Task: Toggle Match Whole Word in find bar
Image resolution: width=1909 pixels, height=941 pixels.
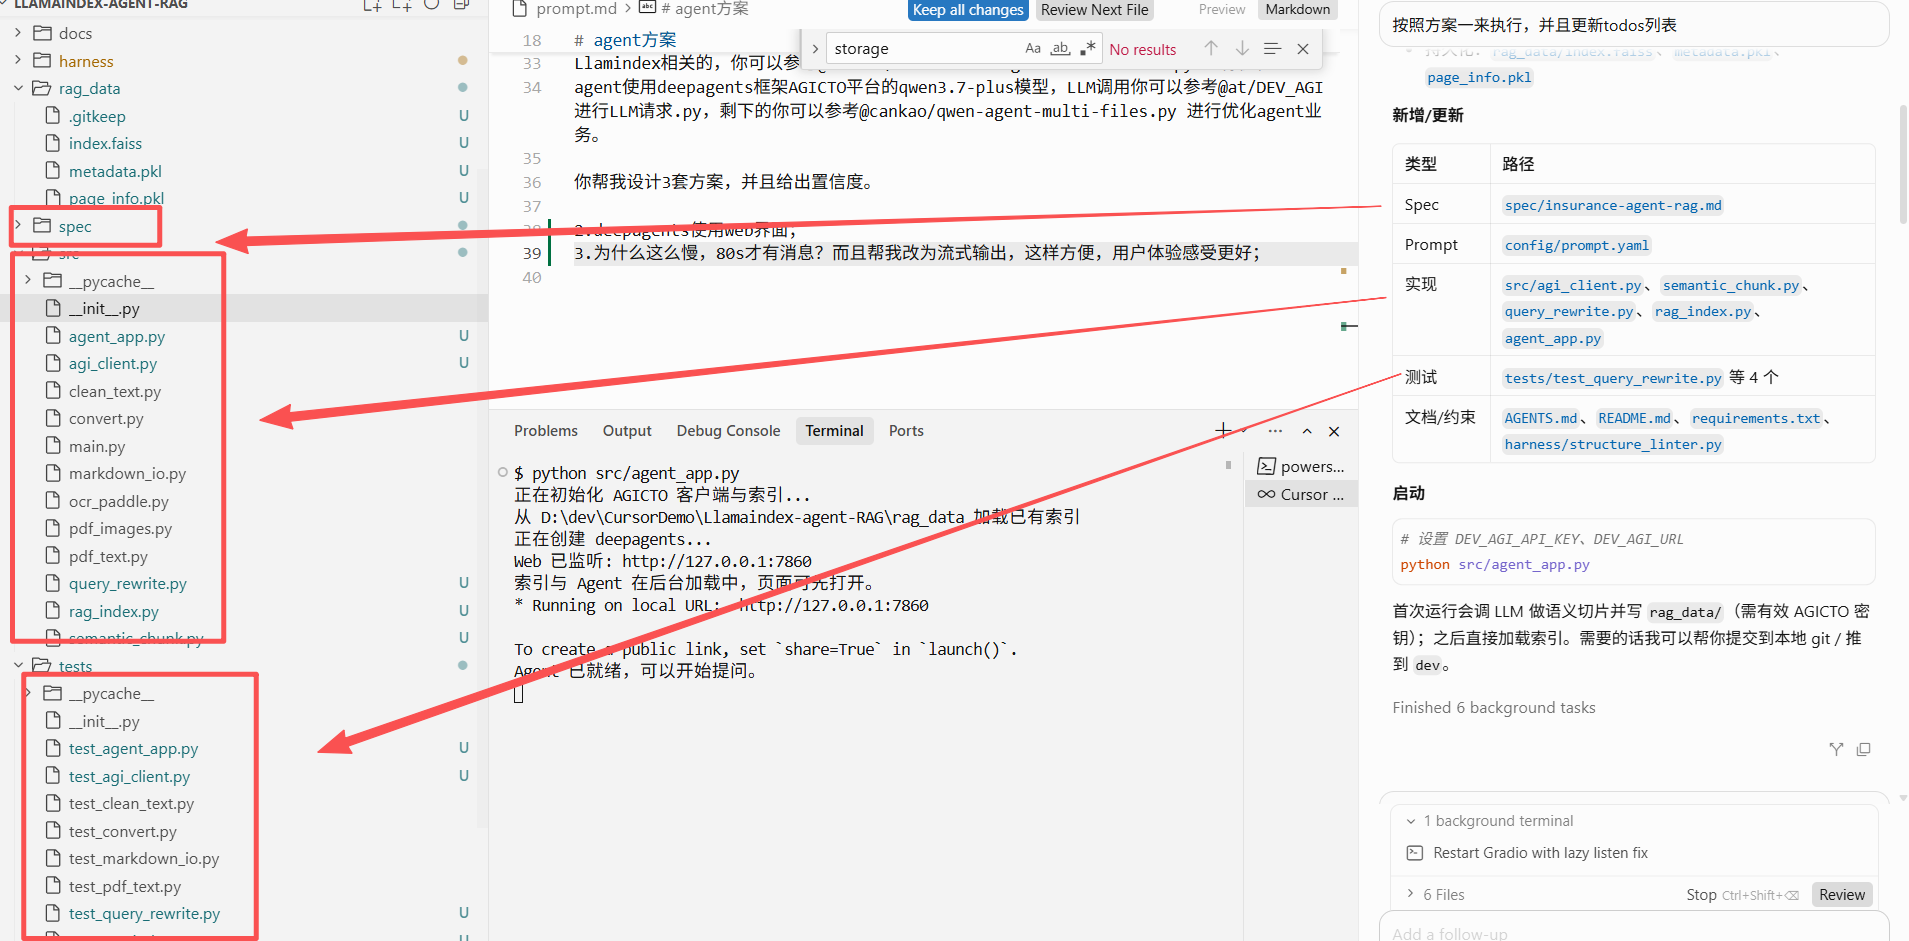Action: pyautogui.click(x=1061, y=48)
